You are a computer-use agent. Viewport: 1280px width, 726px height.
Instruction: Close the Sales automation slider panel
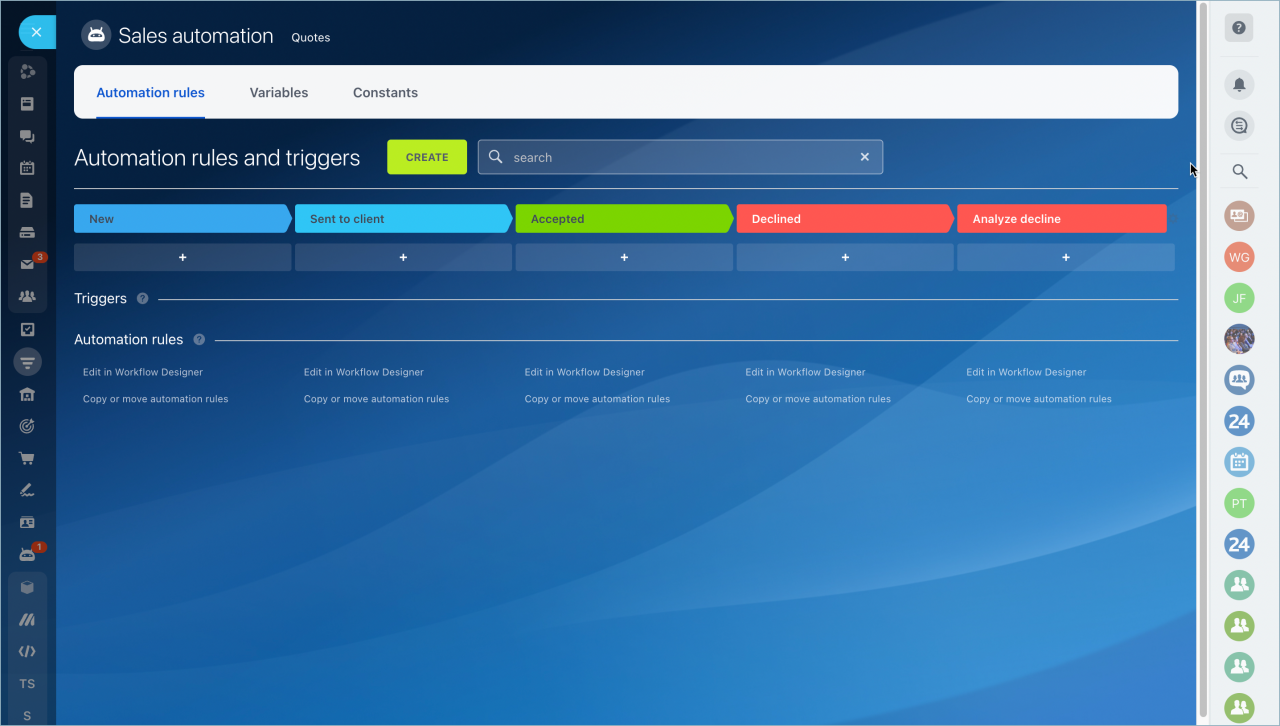[x=36, y=32]
